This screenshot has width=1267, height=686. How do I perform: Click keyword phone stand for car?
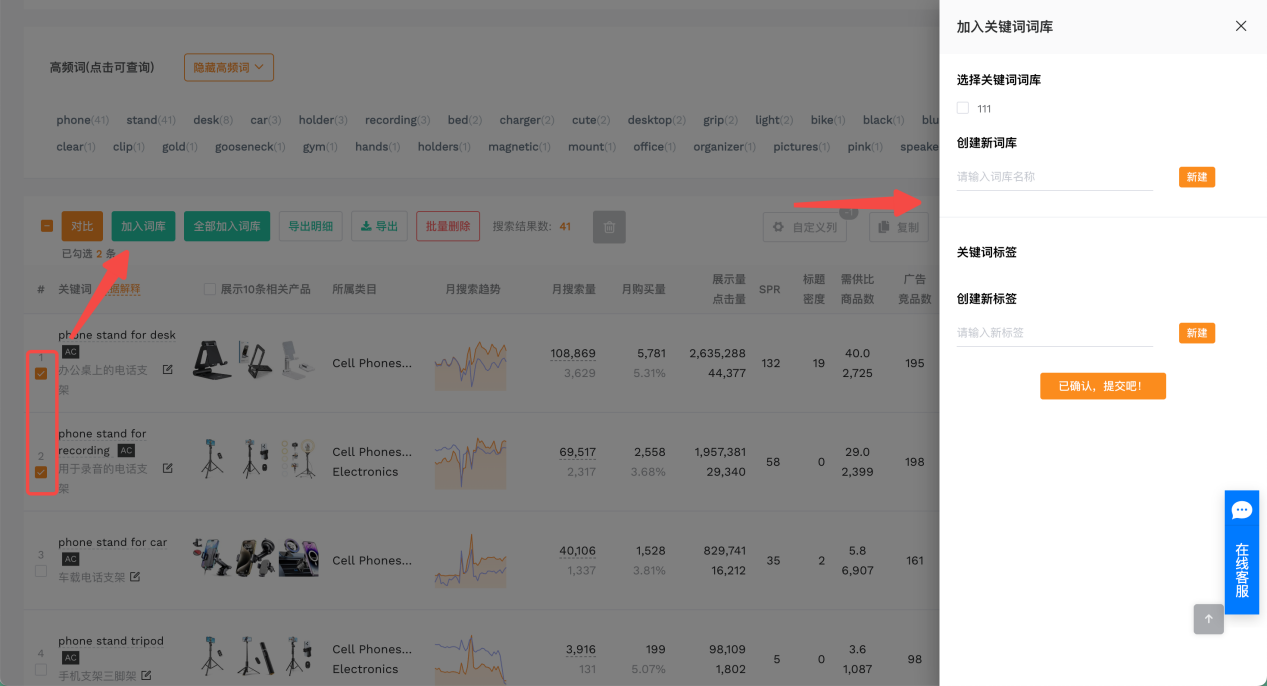[113, 542]
